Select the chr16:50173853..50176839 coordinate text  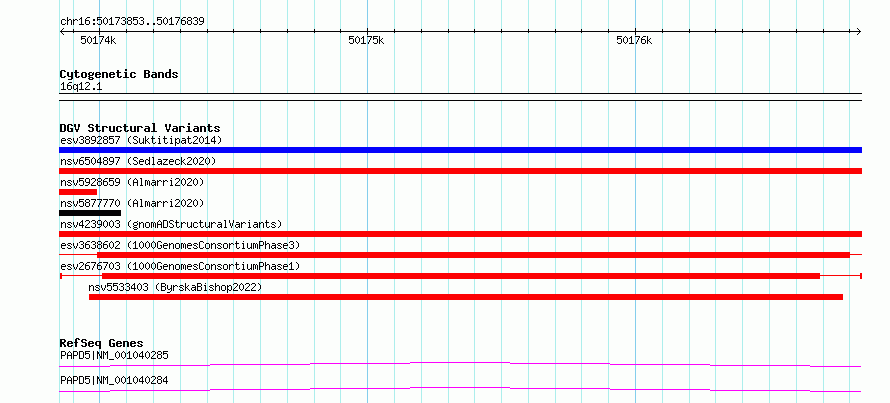tap(132, 22)
